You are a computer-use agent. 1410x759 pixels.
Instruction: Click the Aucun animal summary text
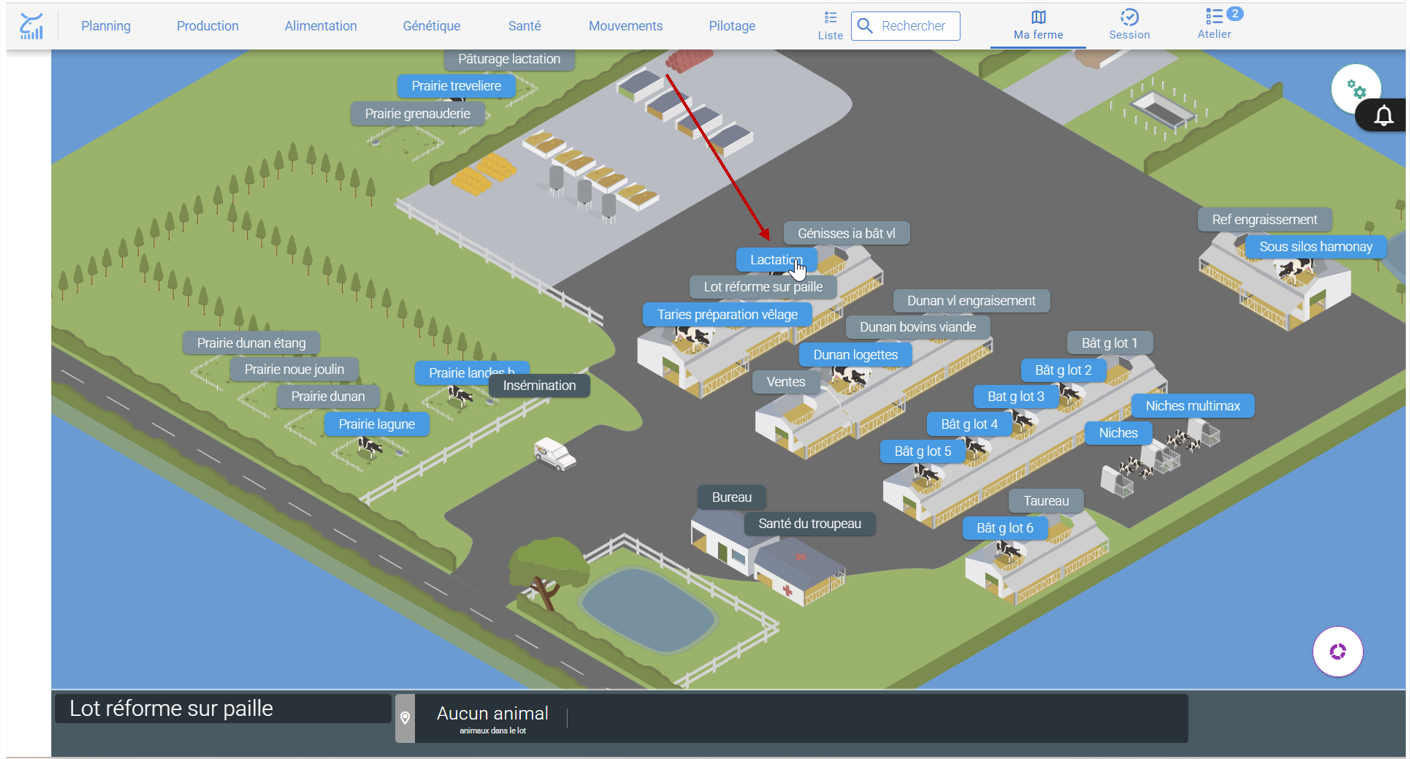tap(492, 714)
